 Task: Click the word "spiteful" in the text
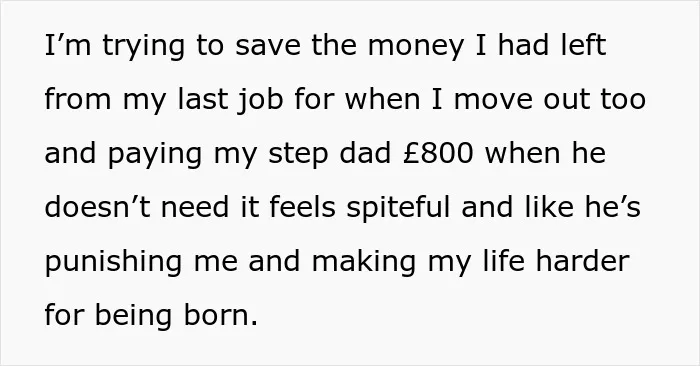coord(398,208)
